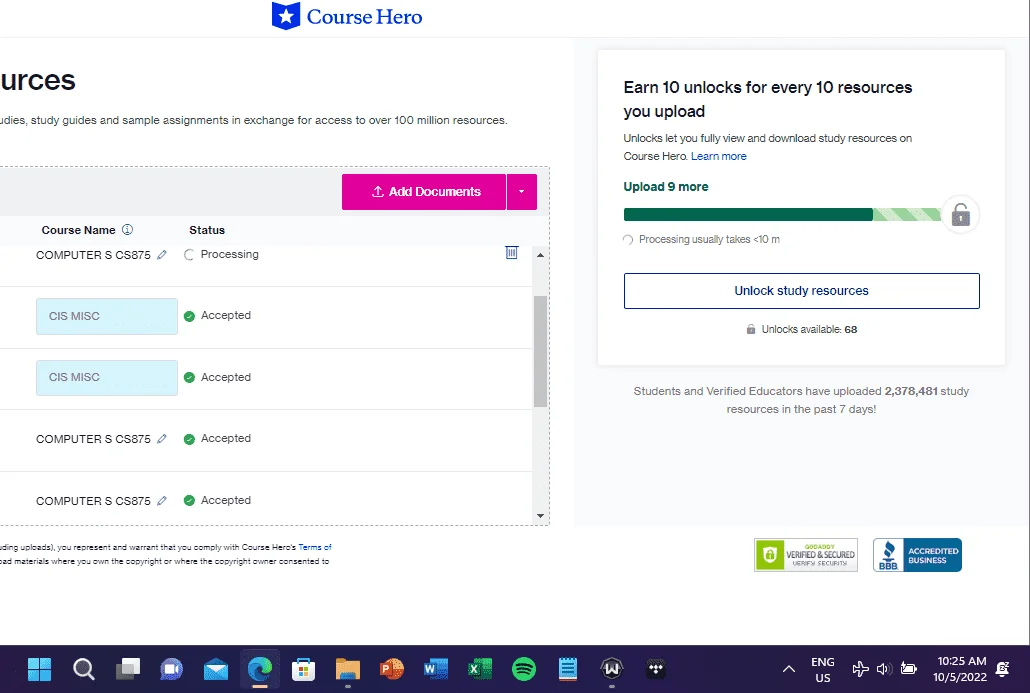Show Course Name info tooltip icon
The height and width of the screenshot is (693, 1030).
[127, 229]
